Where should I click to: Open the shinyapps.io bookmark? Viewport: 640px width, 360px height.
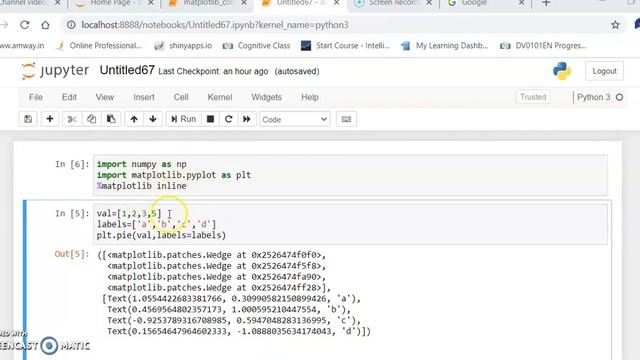click(x=184, y=46)
